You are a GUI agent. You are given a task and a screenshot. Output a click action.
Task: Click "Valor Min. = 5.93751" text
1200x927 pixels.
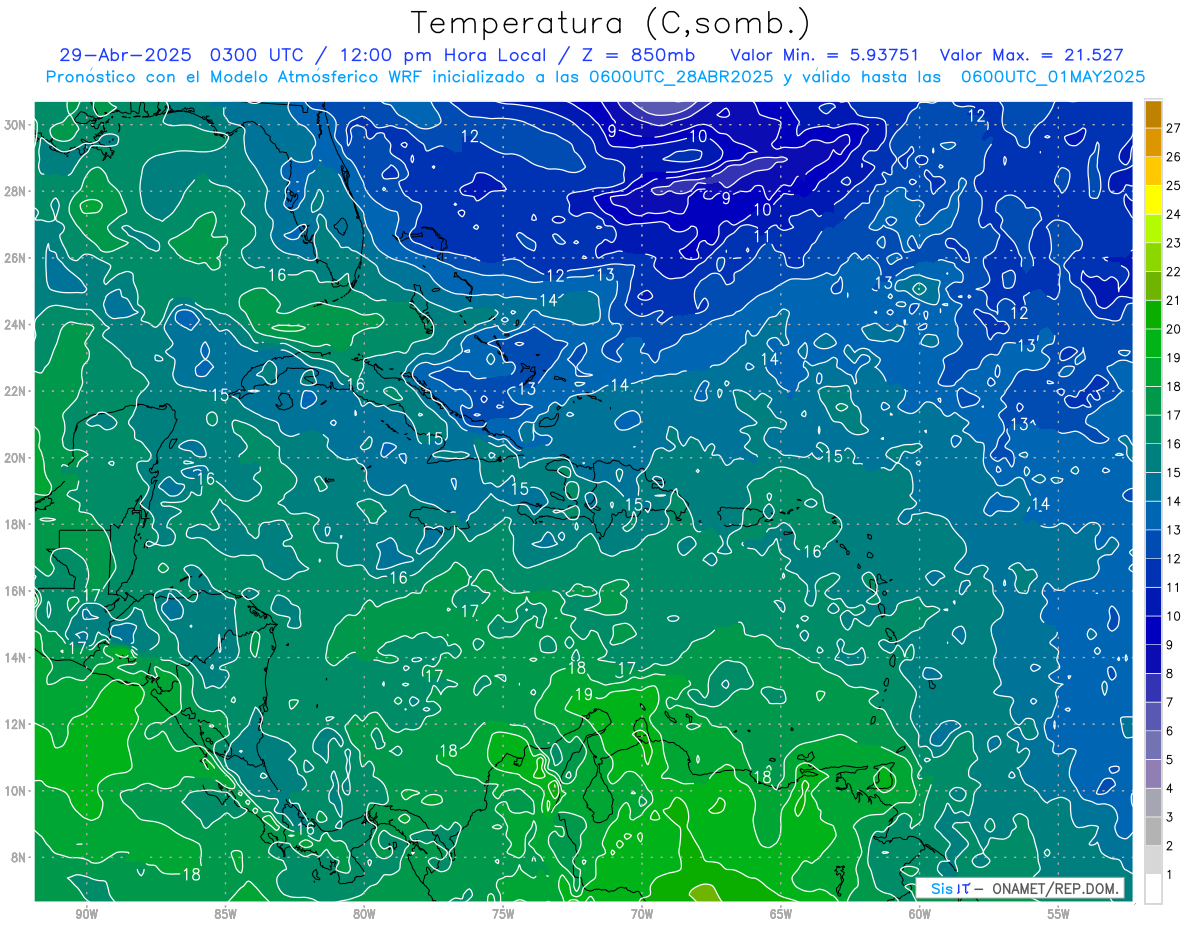(824, 55)
